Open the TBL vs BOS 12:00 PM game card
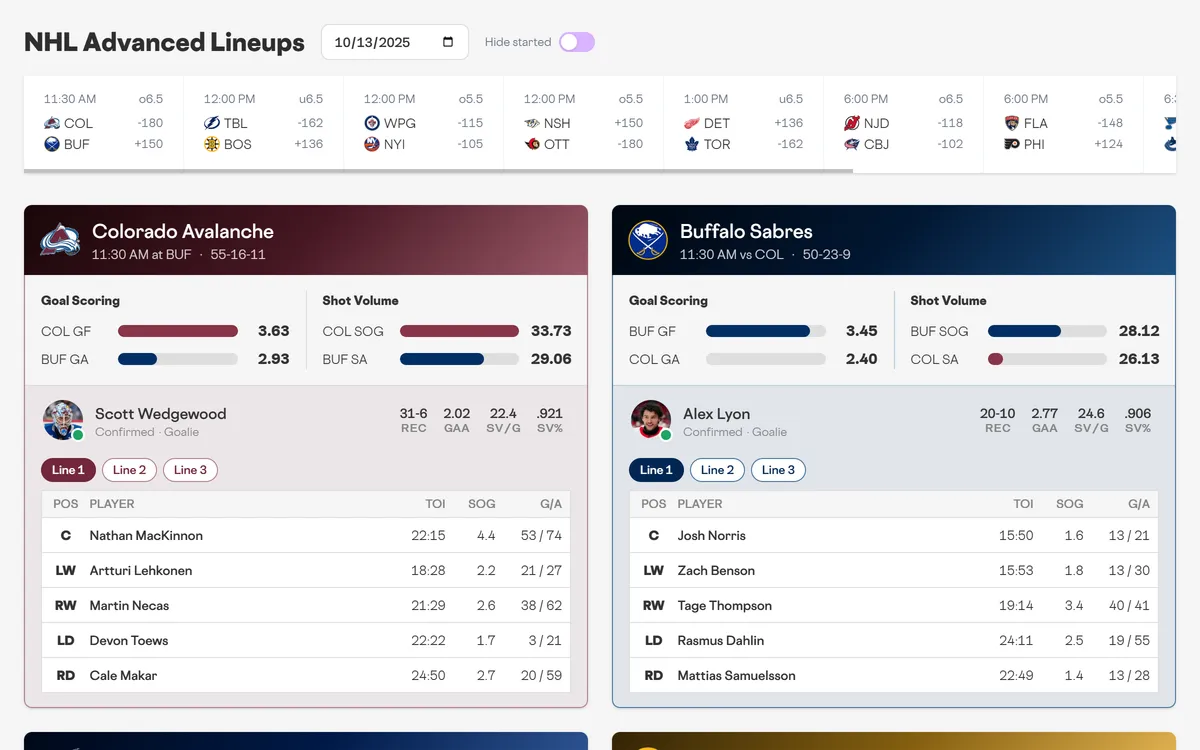Screen dimensions: 1200x750 tap(264, 122)
